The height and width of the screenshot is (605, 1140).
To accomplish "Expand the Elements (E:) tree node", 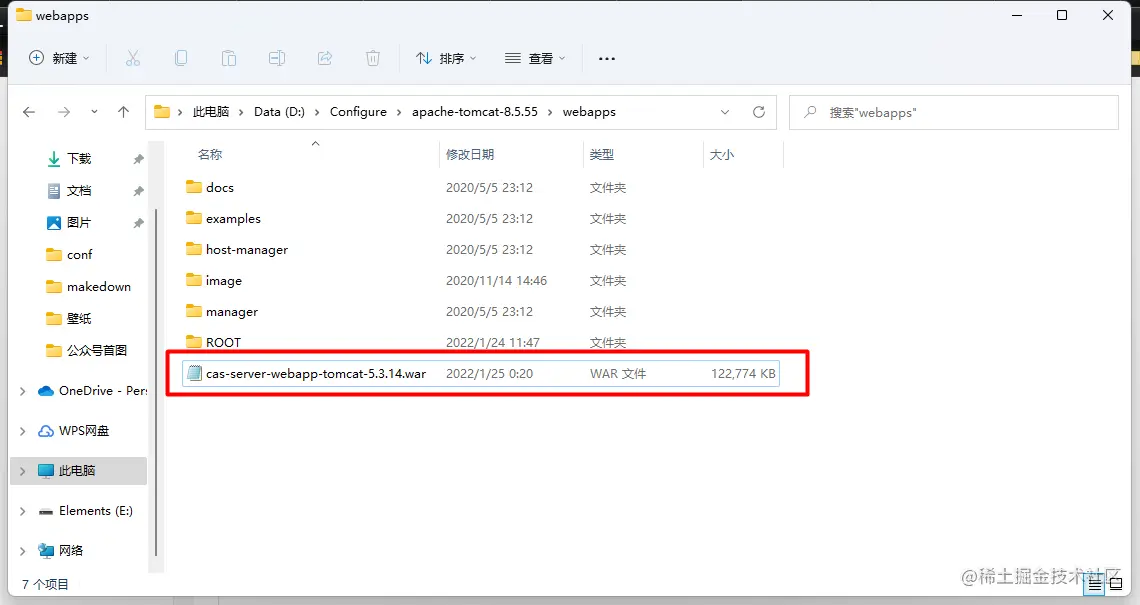I will point(23,511).
